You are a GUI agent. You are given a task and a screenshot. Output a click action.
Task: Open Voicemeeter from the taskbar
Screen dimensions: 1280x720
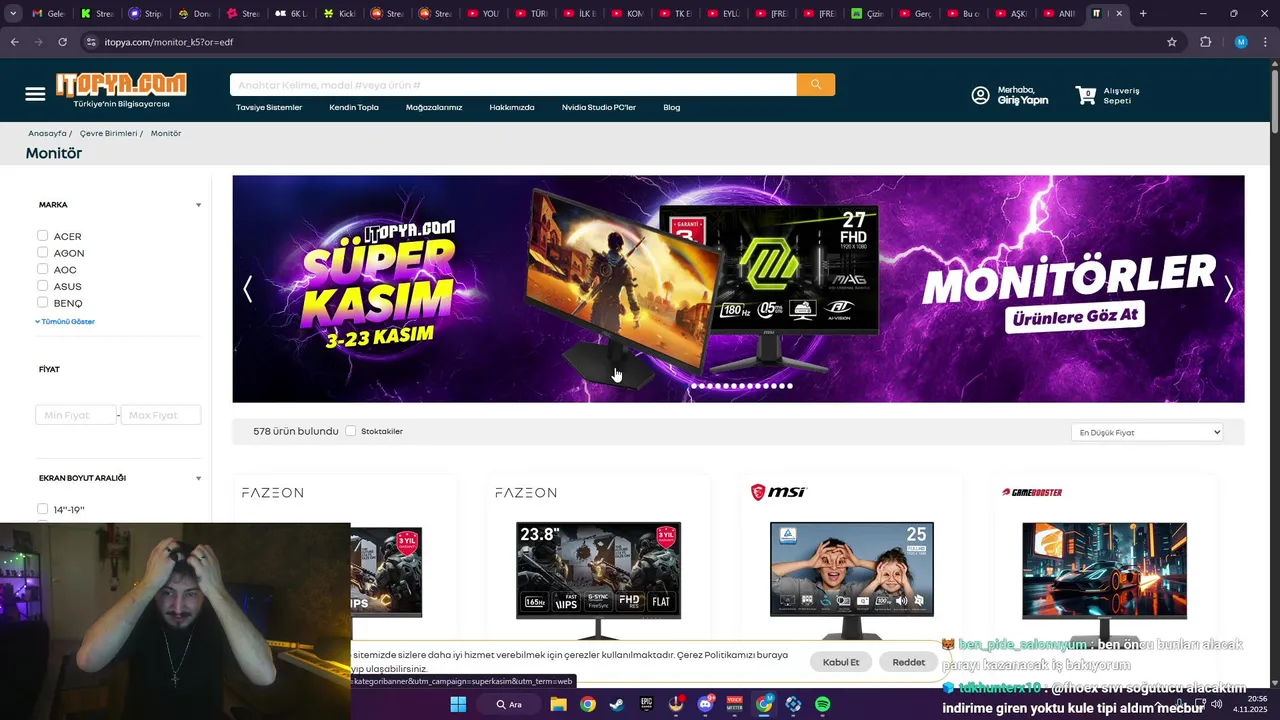click(735, 704)
